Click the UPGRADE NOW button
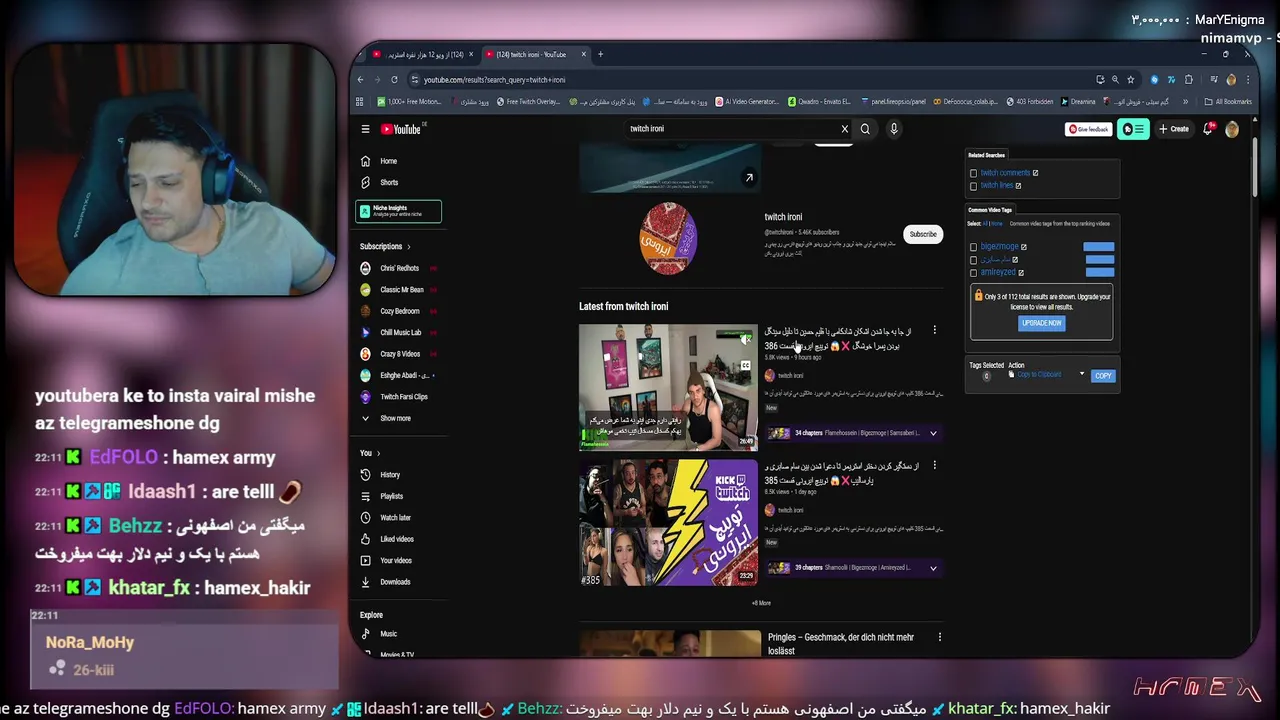 click(1041, 323)
